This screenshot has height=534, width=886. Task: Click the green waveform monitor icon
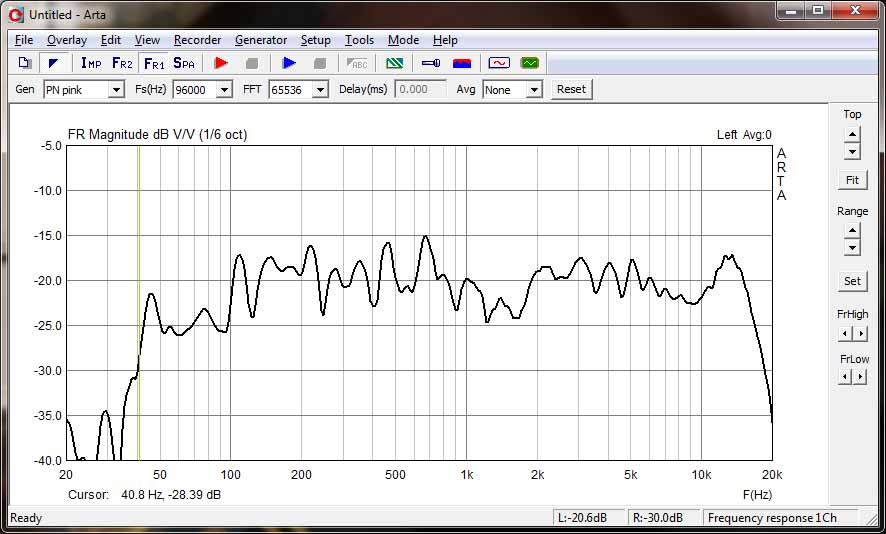pyautogui.click(x=529, y=63)
